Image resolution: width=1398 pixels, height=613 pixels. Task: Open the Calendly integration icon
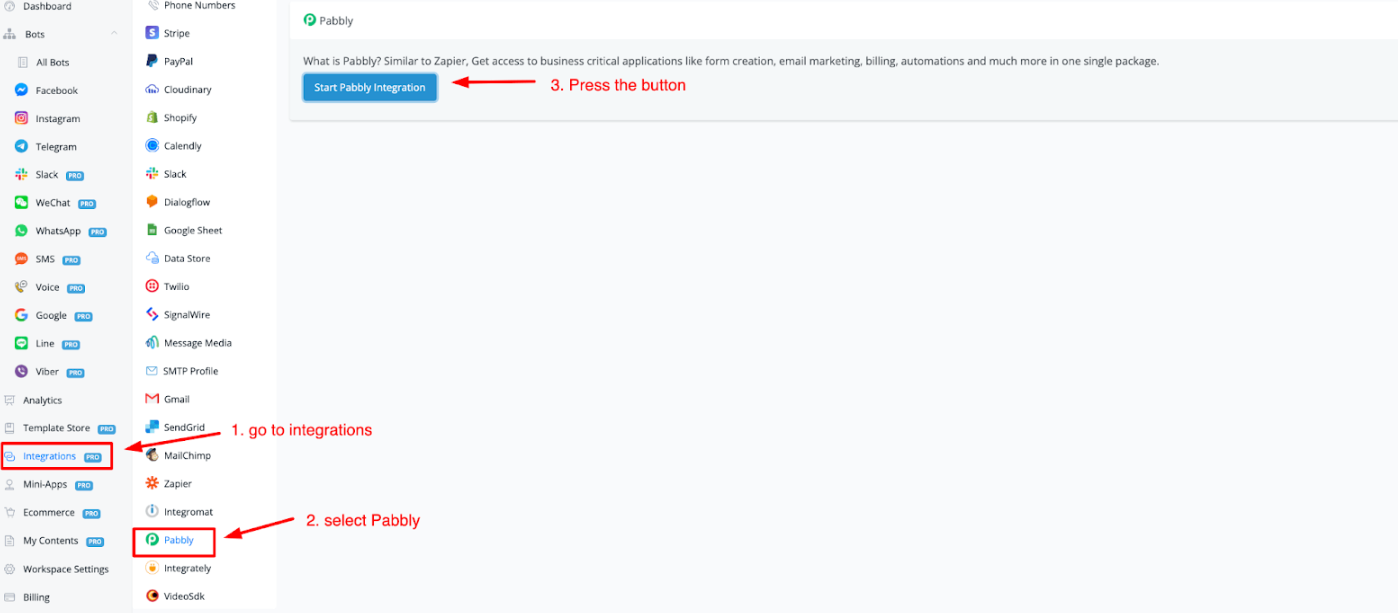click(x=152, y=146)
